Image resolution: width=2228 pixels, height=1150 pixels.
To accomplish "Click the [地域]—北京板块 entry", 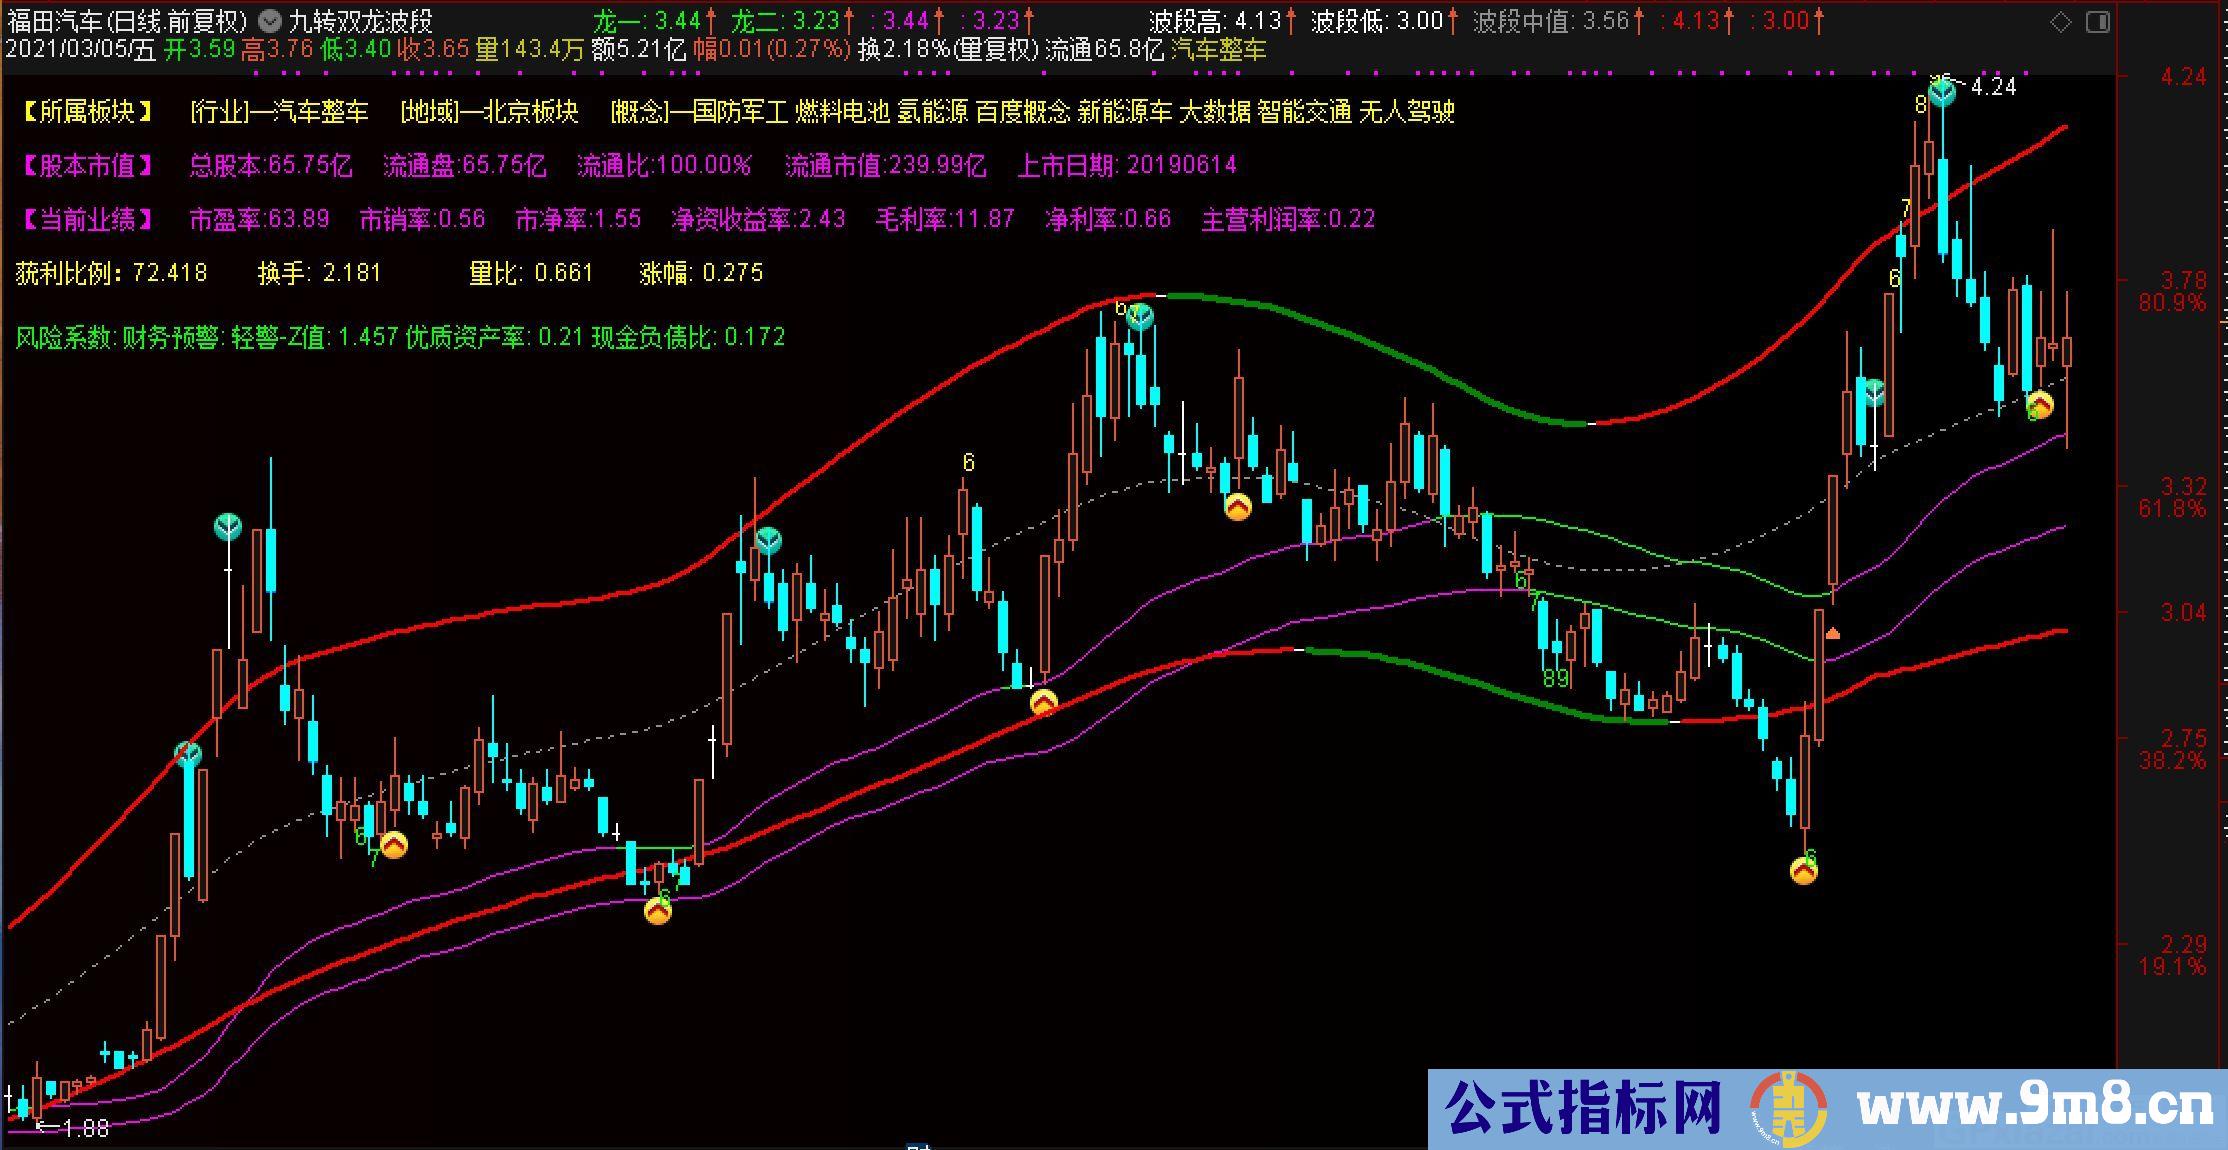I will click(489, 111).
